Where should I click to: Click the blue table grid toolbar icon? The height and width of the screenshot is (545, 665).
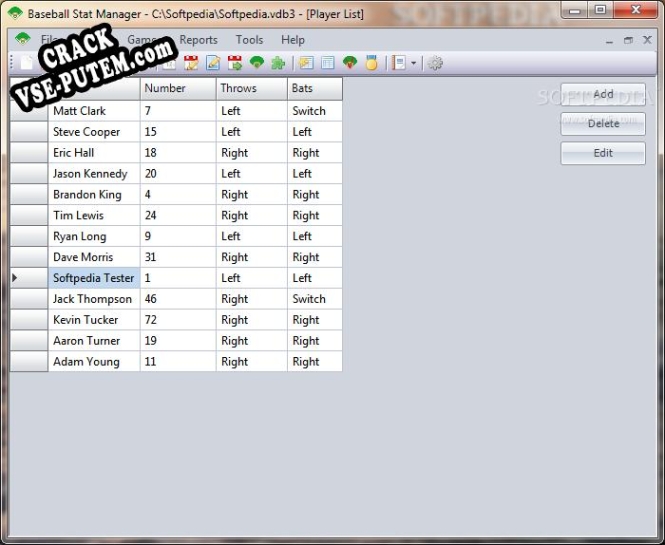(x=328, y=63)
